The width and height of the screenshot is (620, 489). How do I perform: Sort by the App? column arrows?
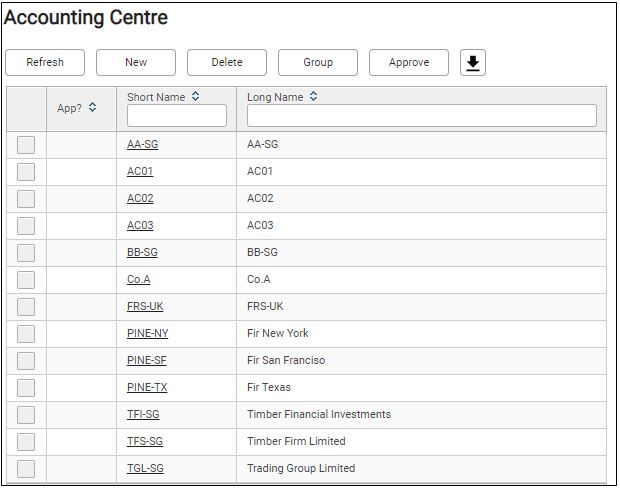pyautogui.click(x=93, y=107)
